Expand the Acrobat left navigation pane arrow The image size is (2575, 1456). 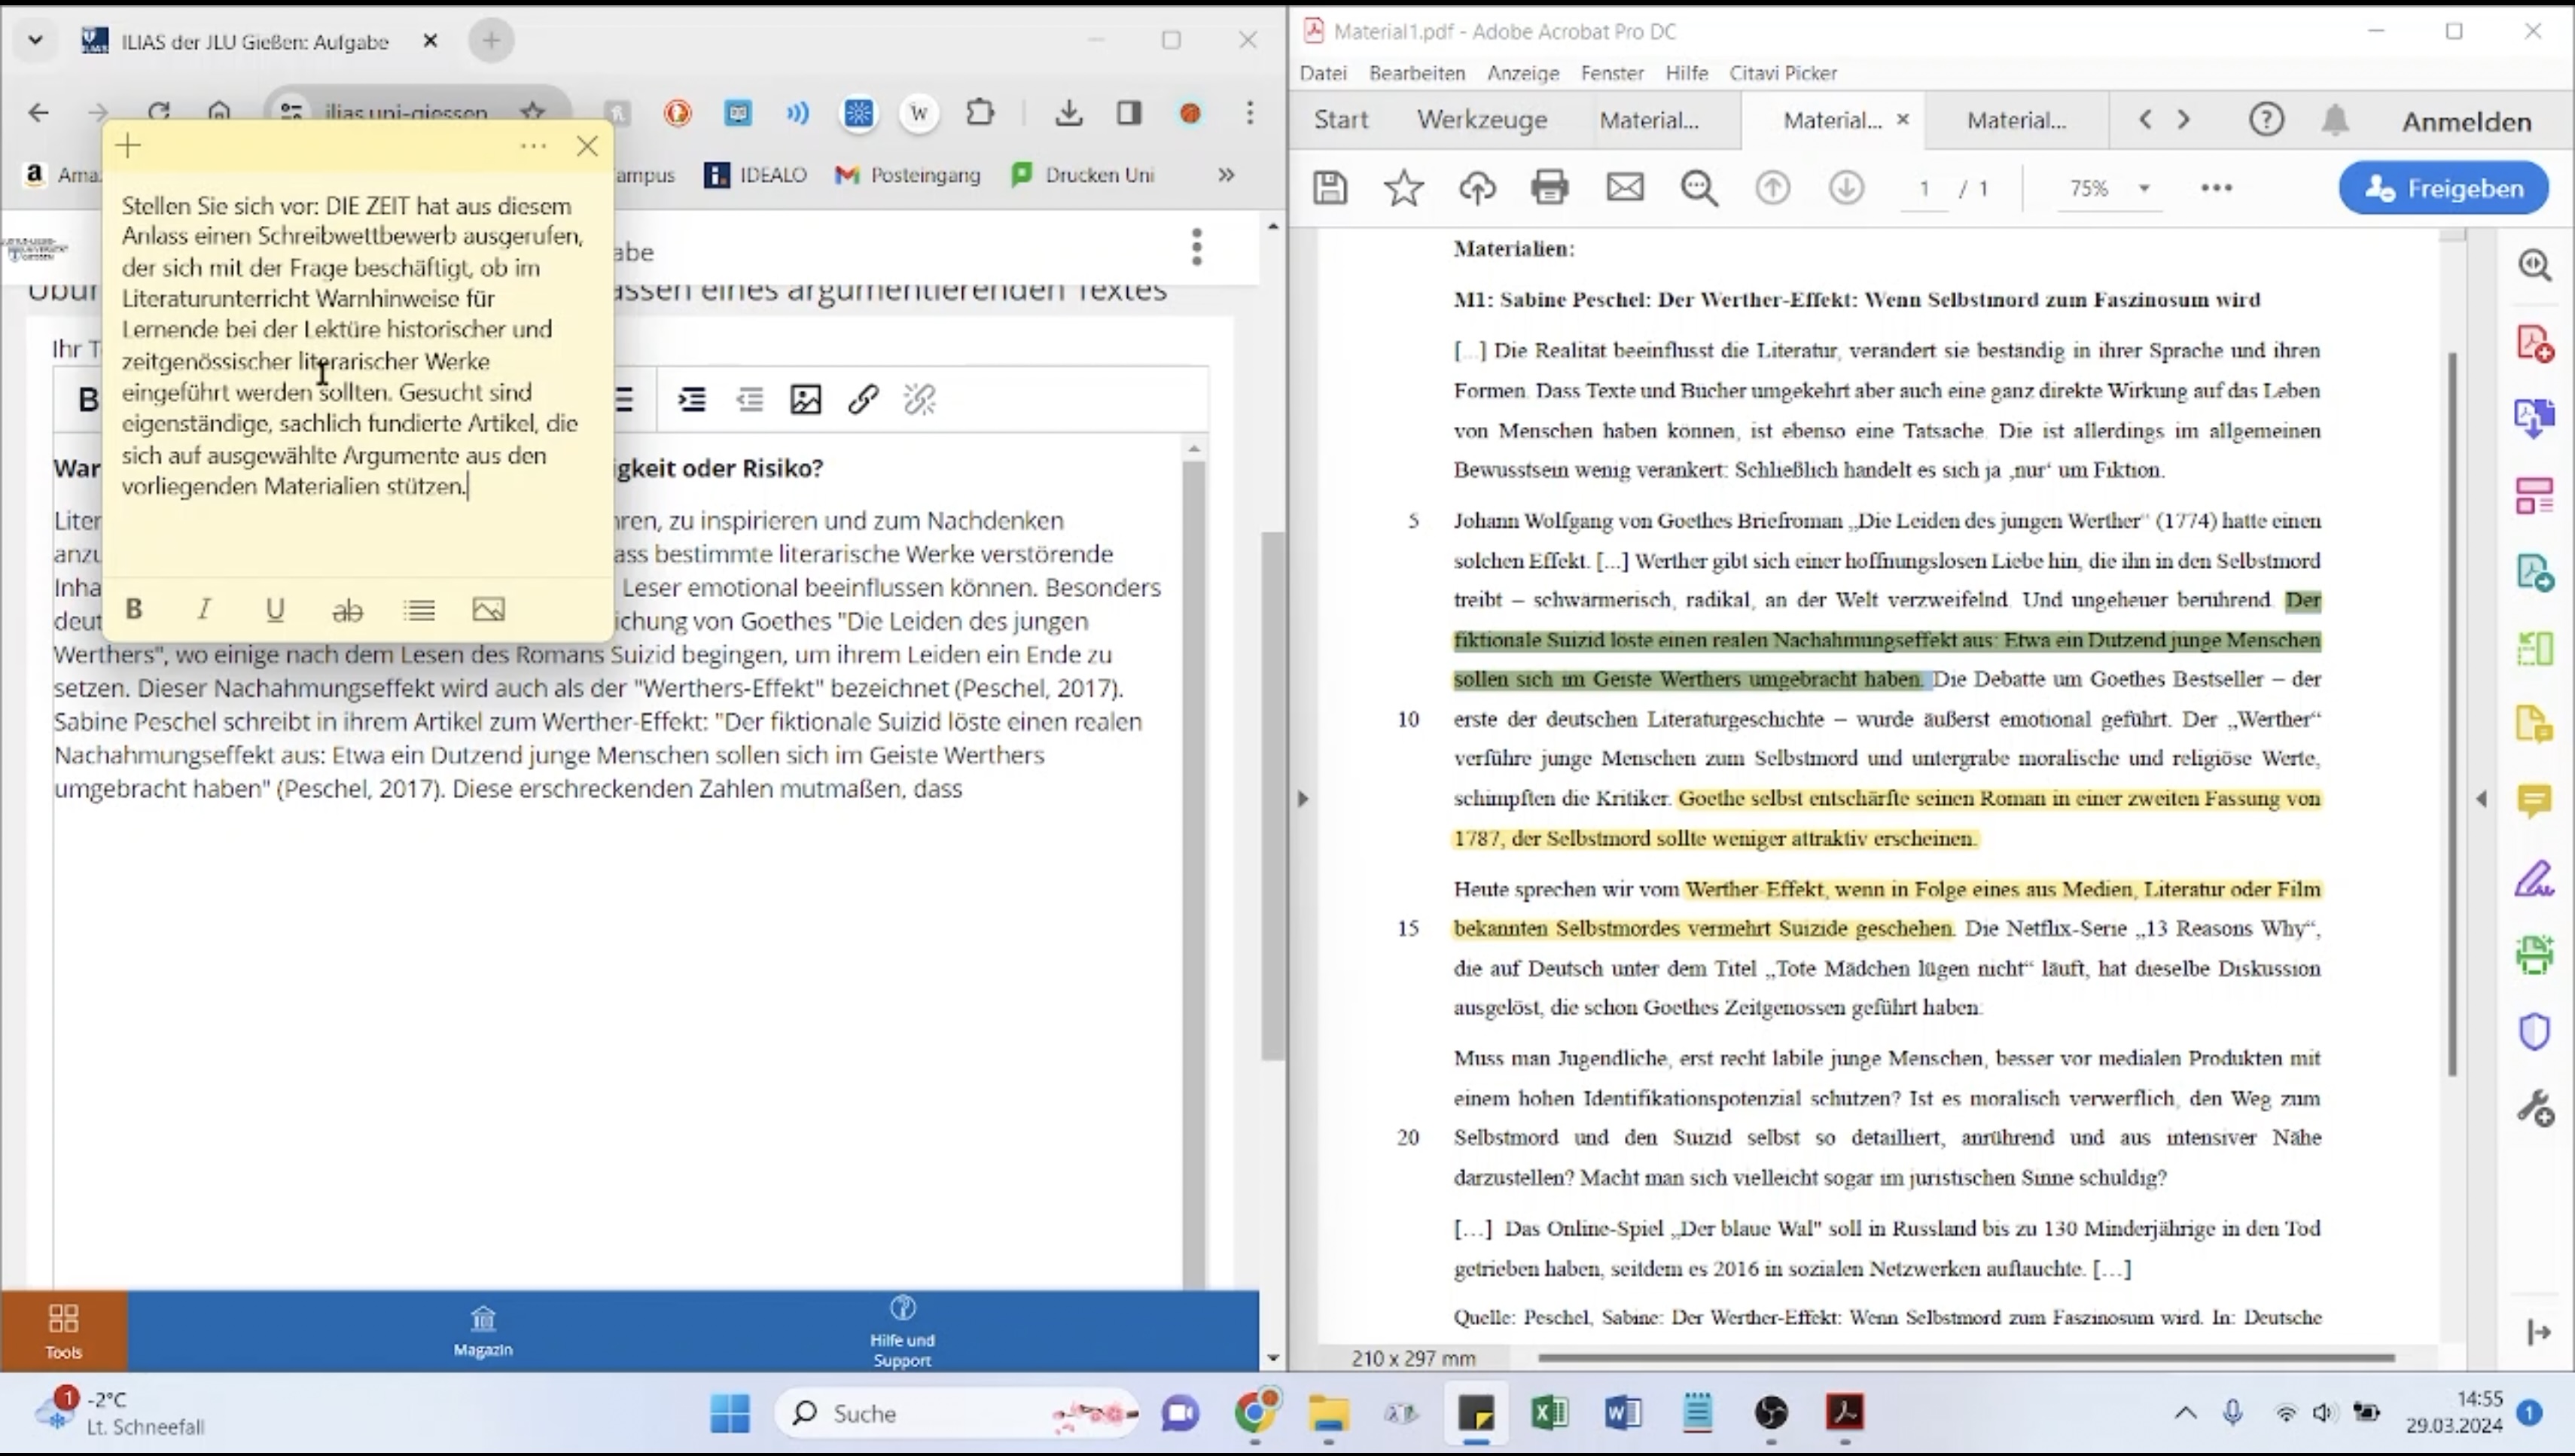1302,799
